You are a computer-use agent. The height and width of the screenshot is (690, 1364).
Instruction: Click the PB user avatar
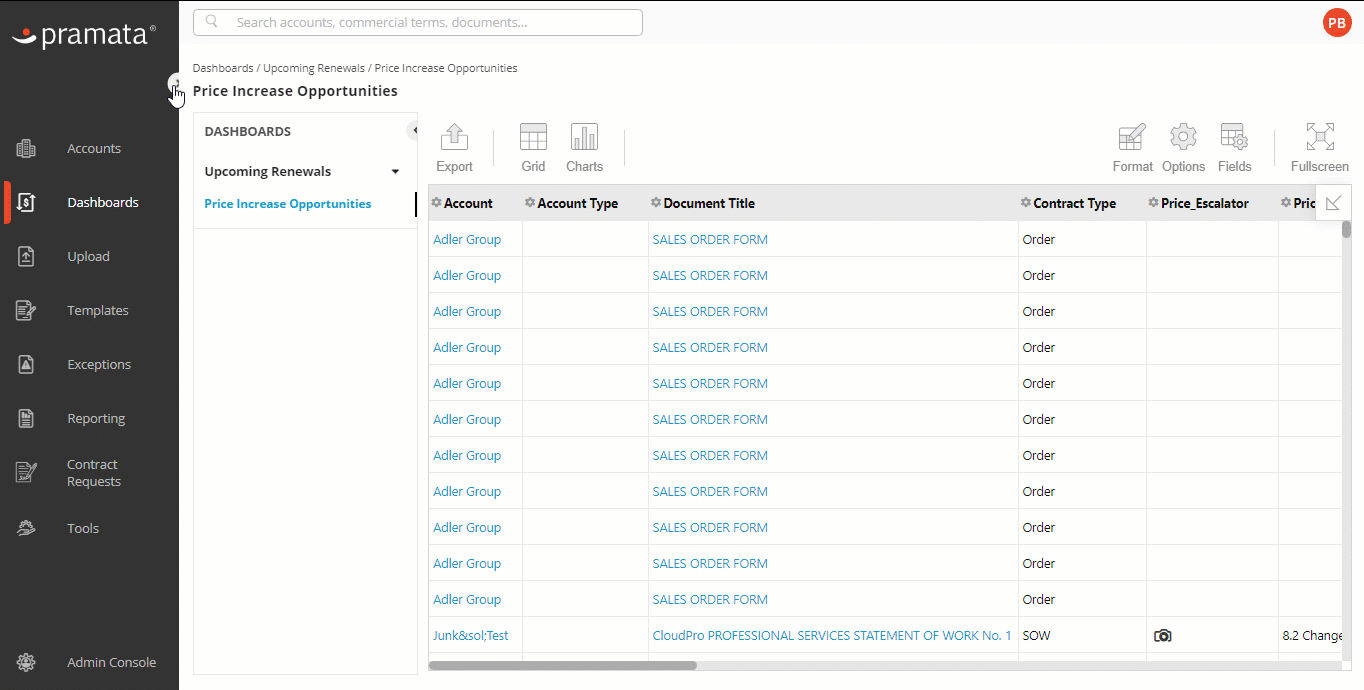1337,23
